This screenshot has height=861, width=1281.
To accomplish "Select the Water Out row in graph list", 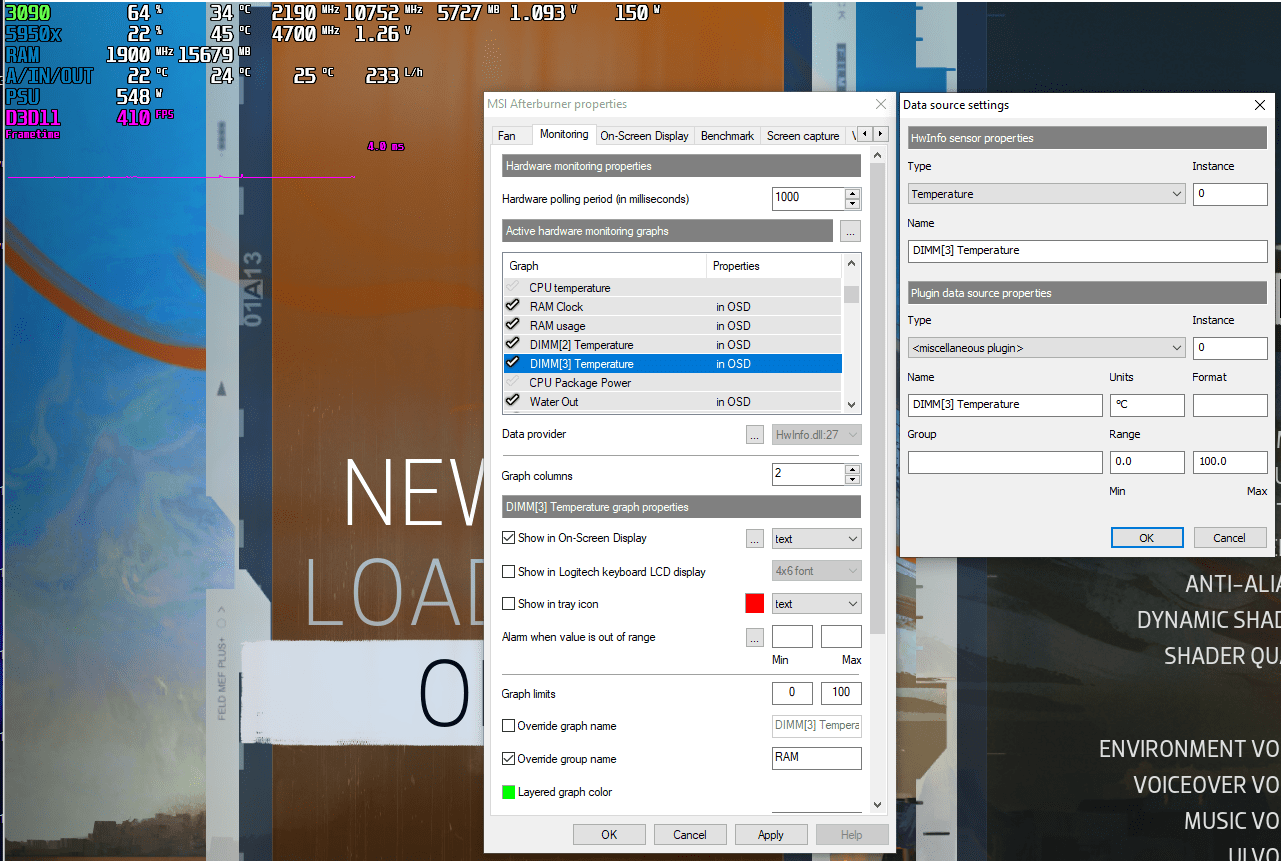I will 672,402.
